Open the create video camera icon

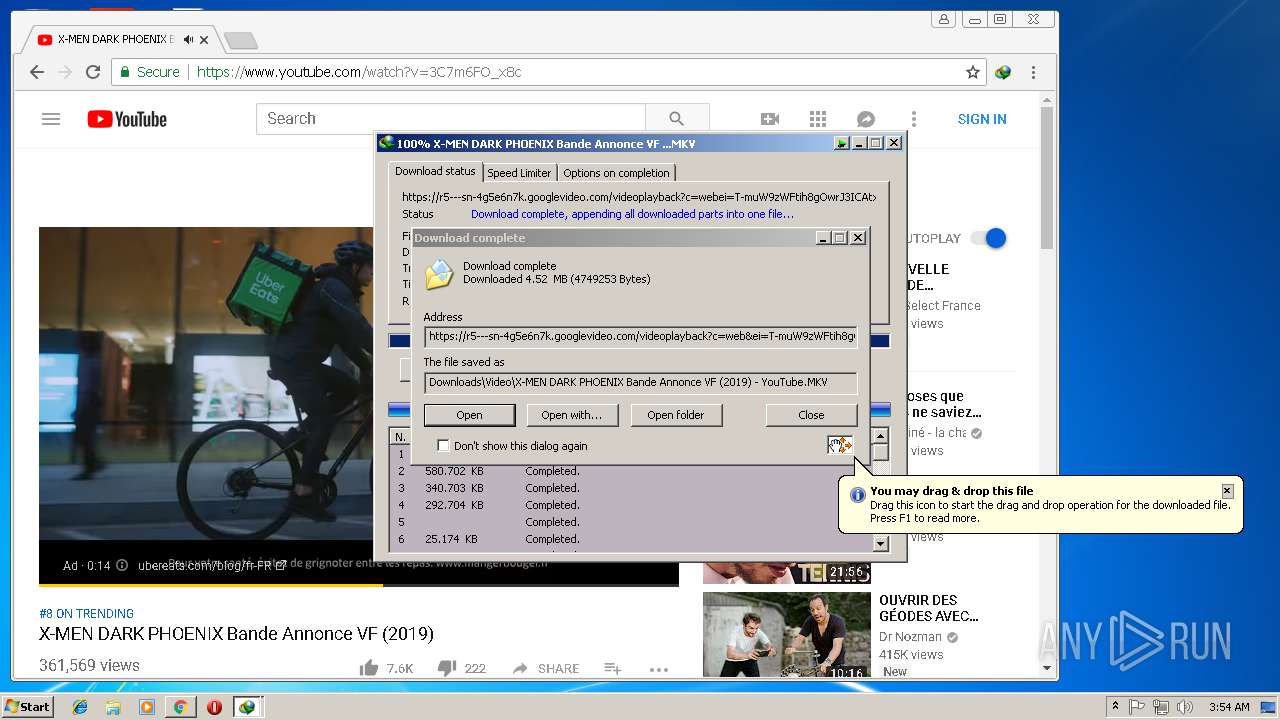click(770, 119)
